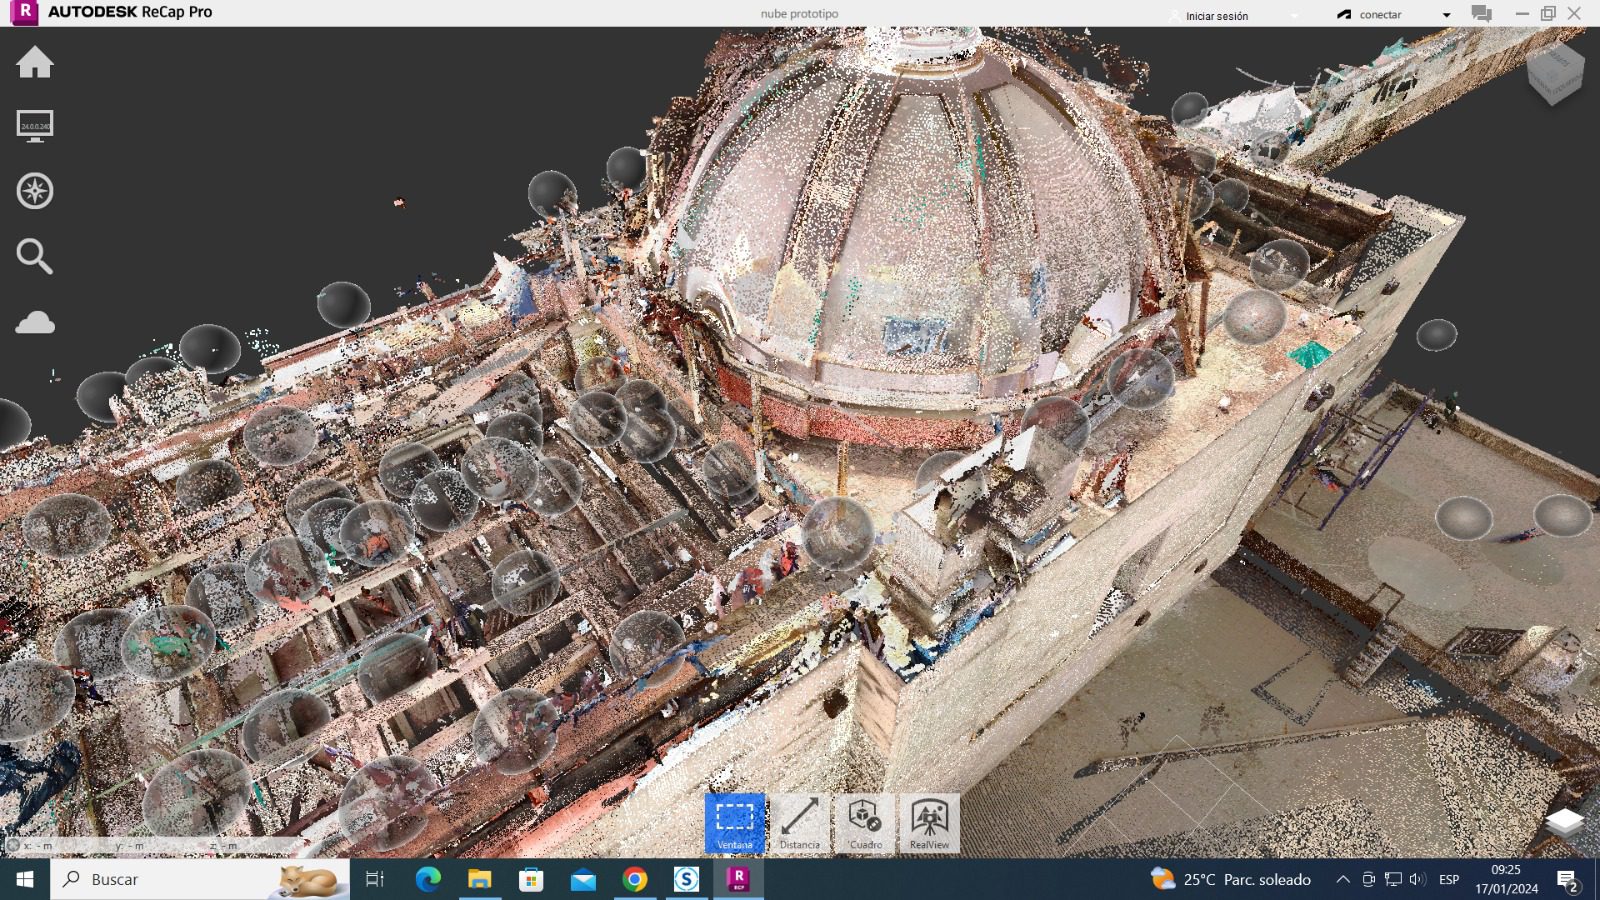Show hidden system tray icons
The width and height of the screenshot is (1600, 900).
pyautogui.click(x=1343, y=880)
